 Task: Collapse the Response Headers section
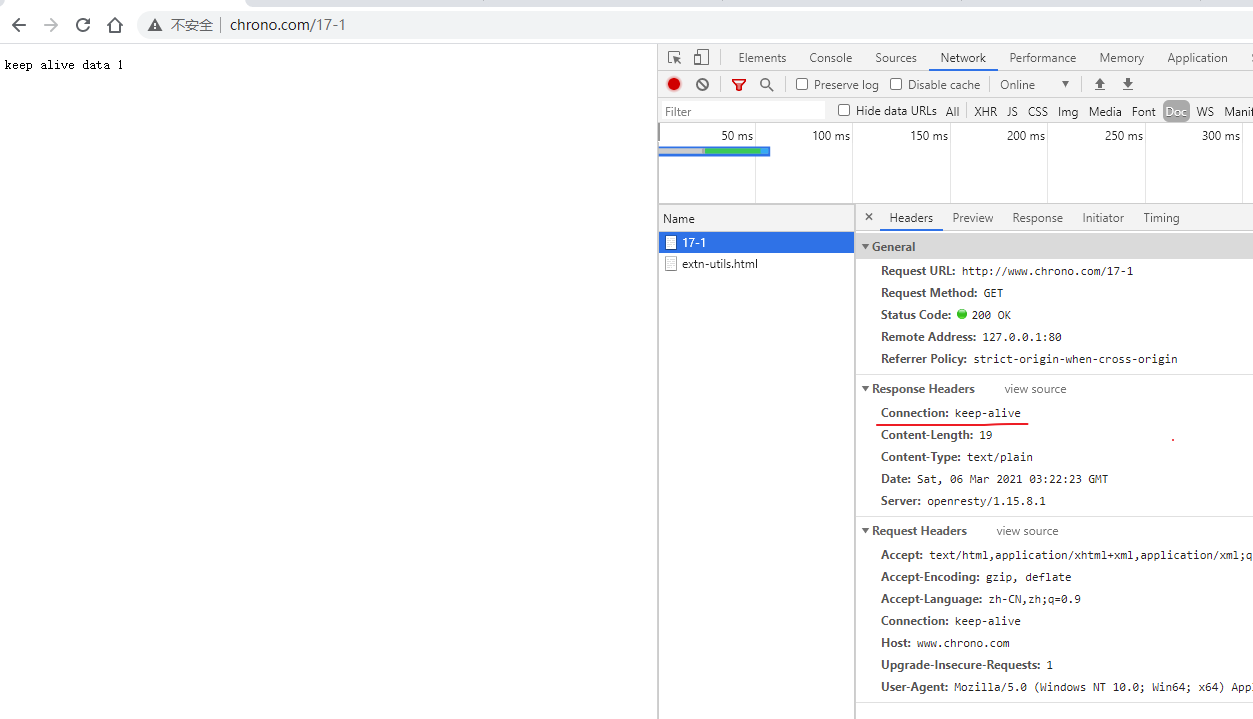point(864,389)
